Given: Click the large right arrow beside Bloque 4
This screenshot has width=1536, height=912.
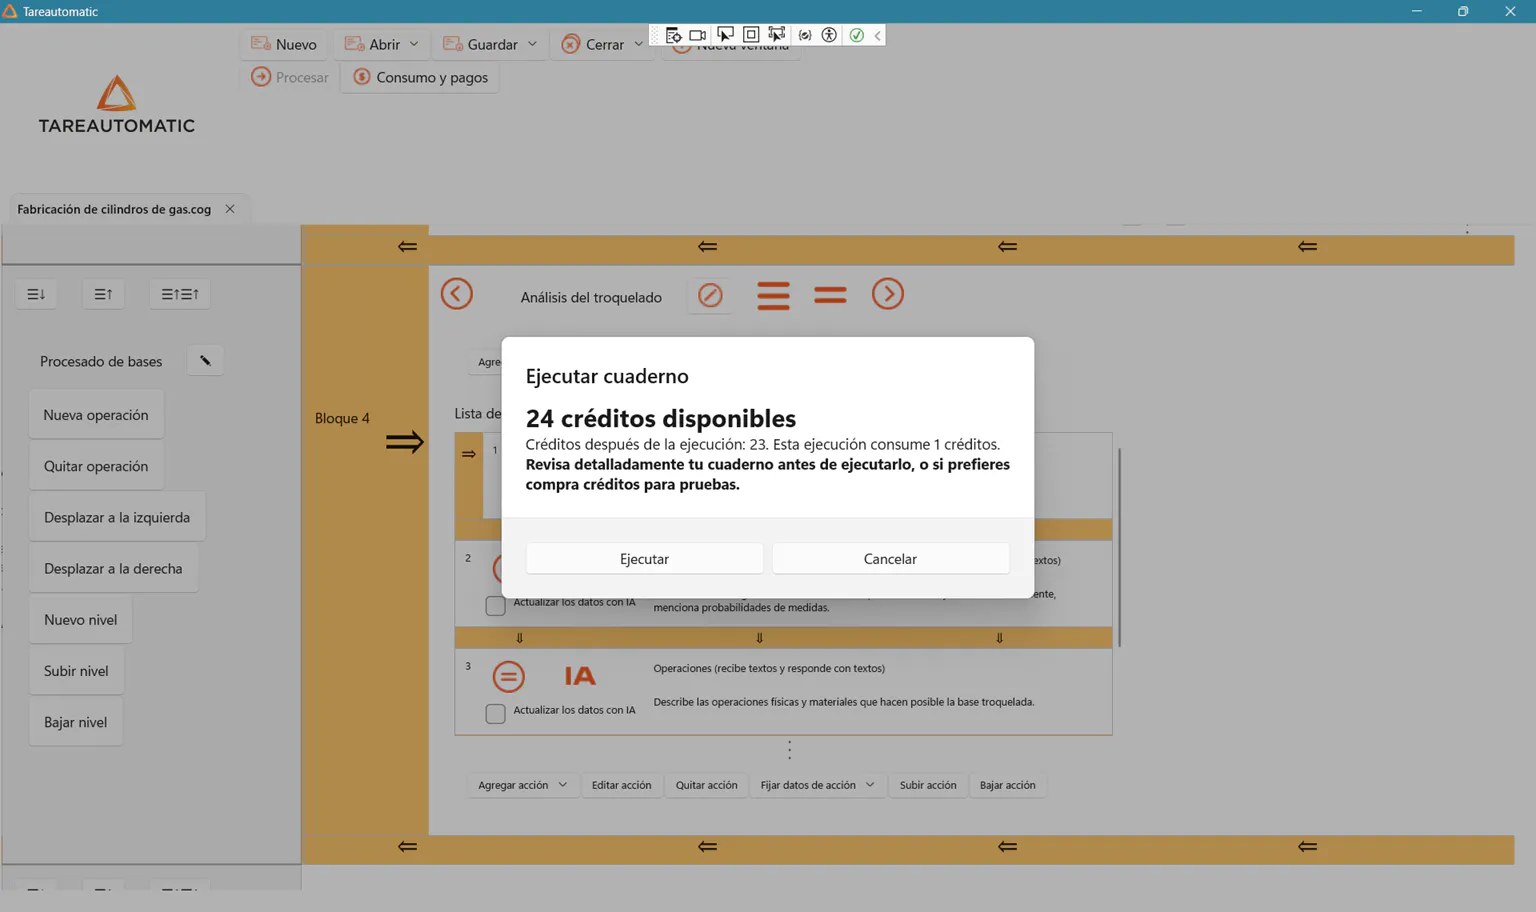Looking at the screenshot, I should [405, 441].
